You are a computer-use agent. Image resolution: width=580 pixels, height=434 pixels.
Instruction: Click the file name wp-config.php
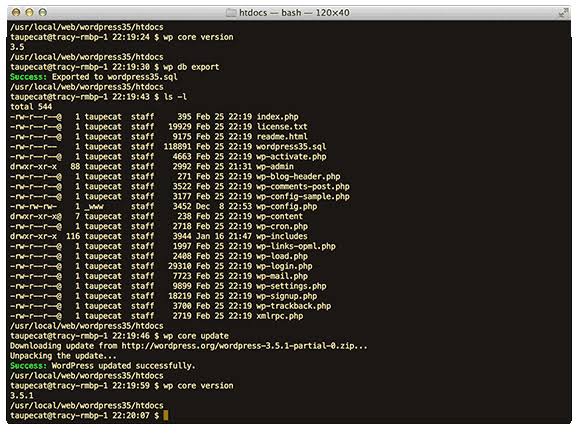pyautogui.click(x=287, y=206)
